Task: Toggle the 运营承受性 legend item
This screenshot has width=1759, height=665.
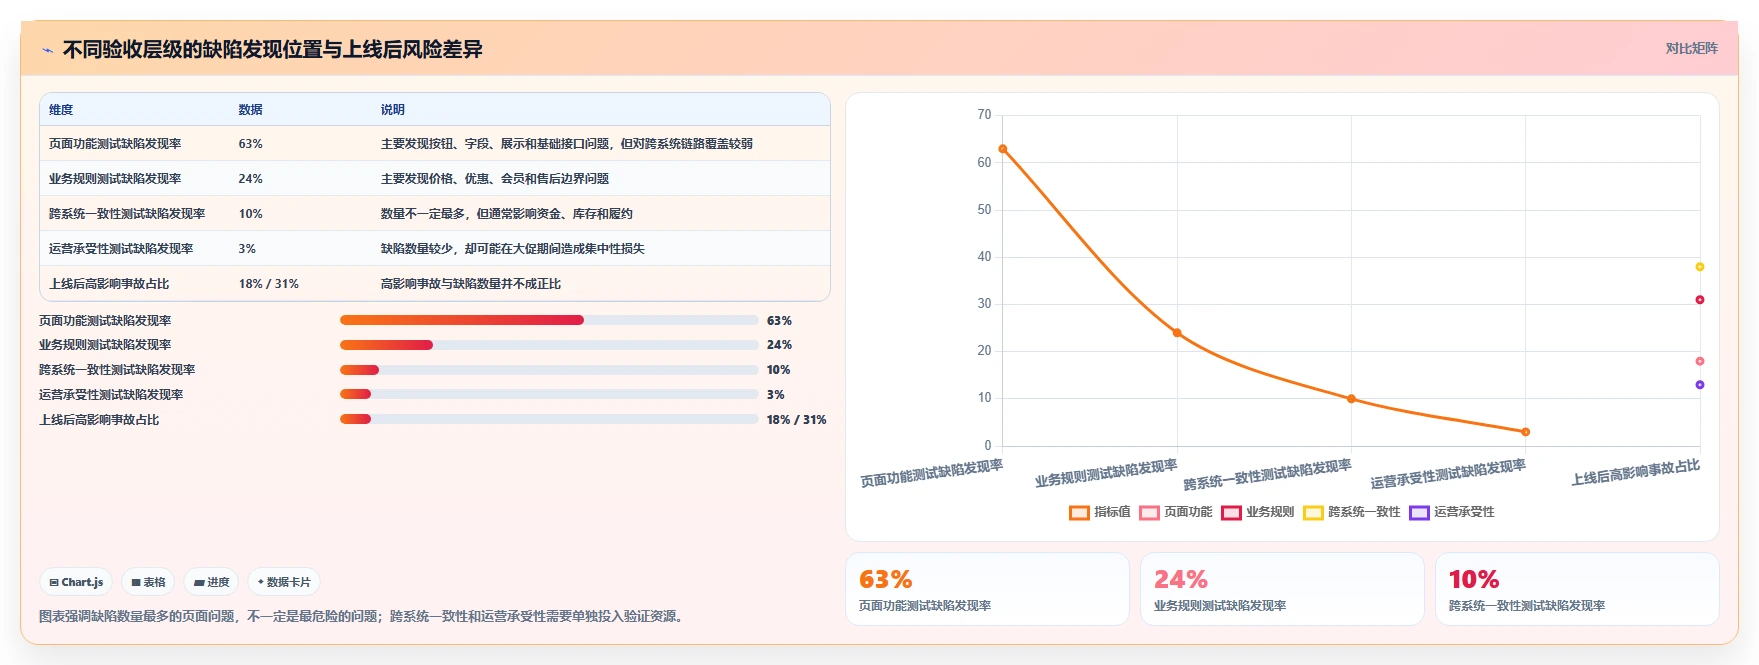Action: pos(1452,512)
